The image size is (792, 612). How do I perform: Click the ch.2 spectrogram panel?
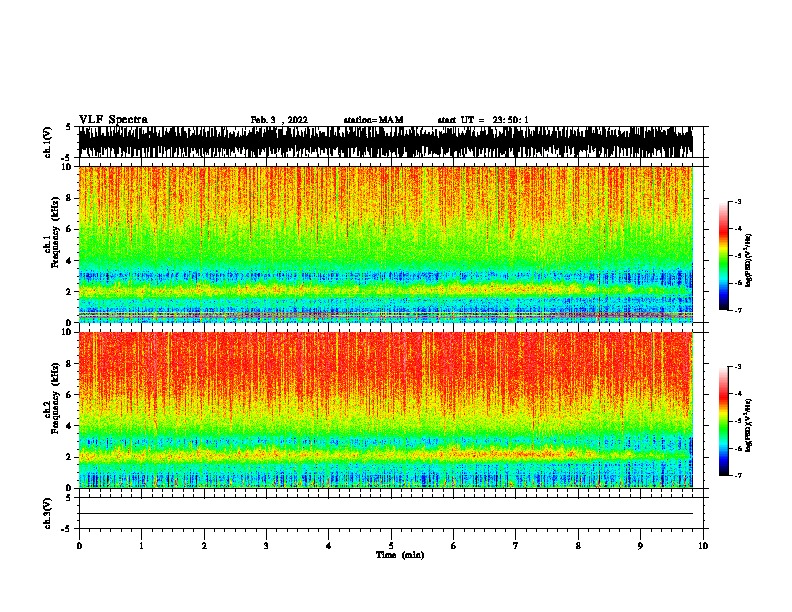(x=386, y=410)
